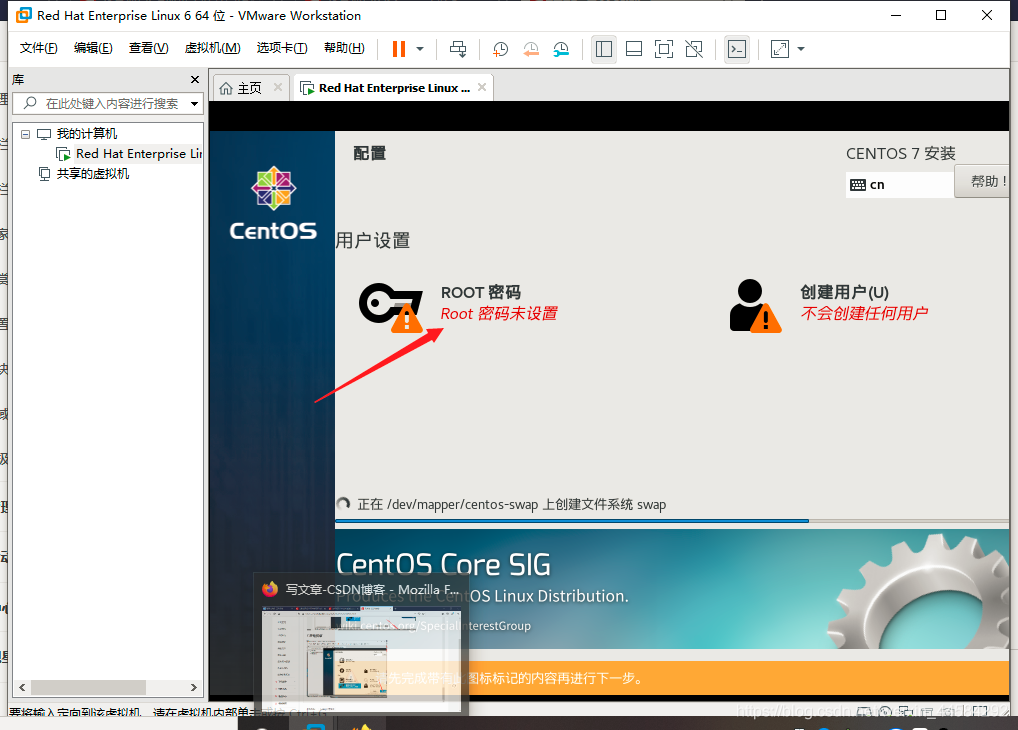Open console view icon
The width and height of the screenshot is (1018, 730).
tap(737, 49)
